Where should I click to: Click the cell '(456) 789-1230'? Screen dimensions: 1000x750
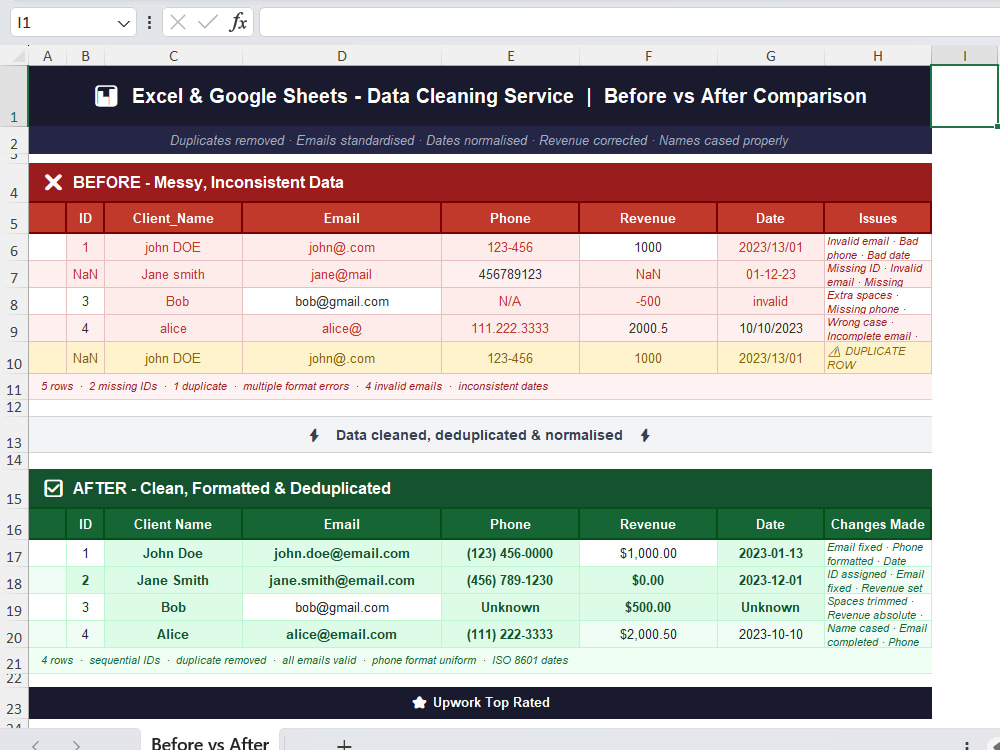pyautogui.click(x=510, y=580)
